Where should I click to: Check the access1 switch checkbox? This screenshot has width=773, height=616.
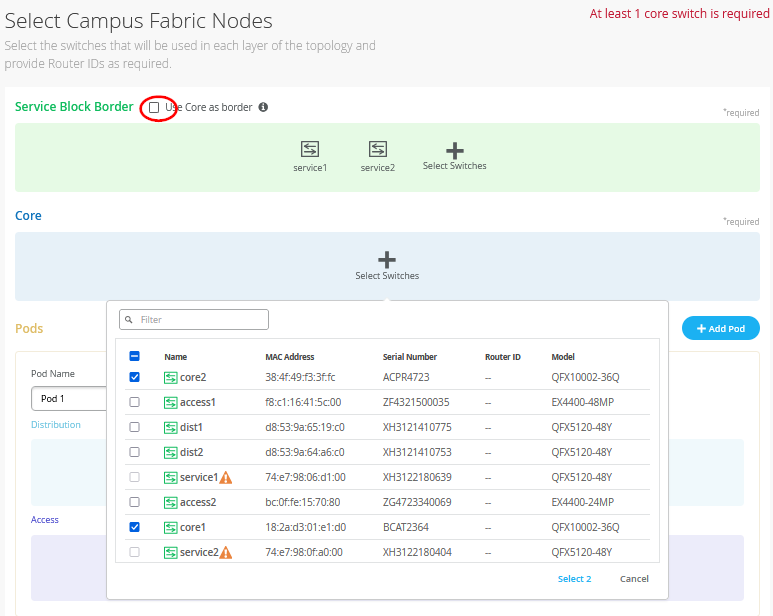tap(135, 402)
